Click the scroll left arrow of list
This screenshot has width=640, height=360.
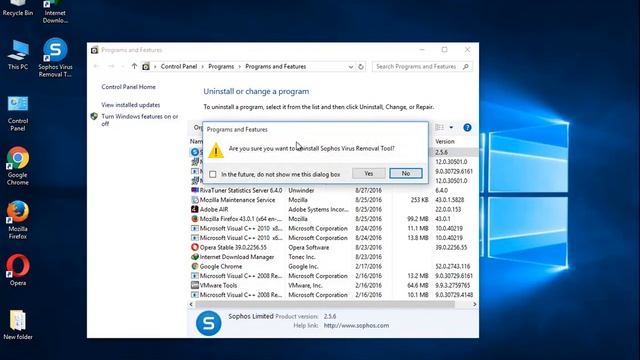[x=191, y=304]
